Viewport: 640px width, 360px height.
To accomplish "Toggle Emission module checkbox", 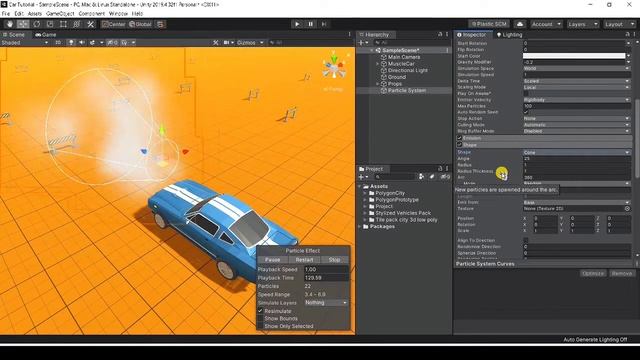I will 460,138.
